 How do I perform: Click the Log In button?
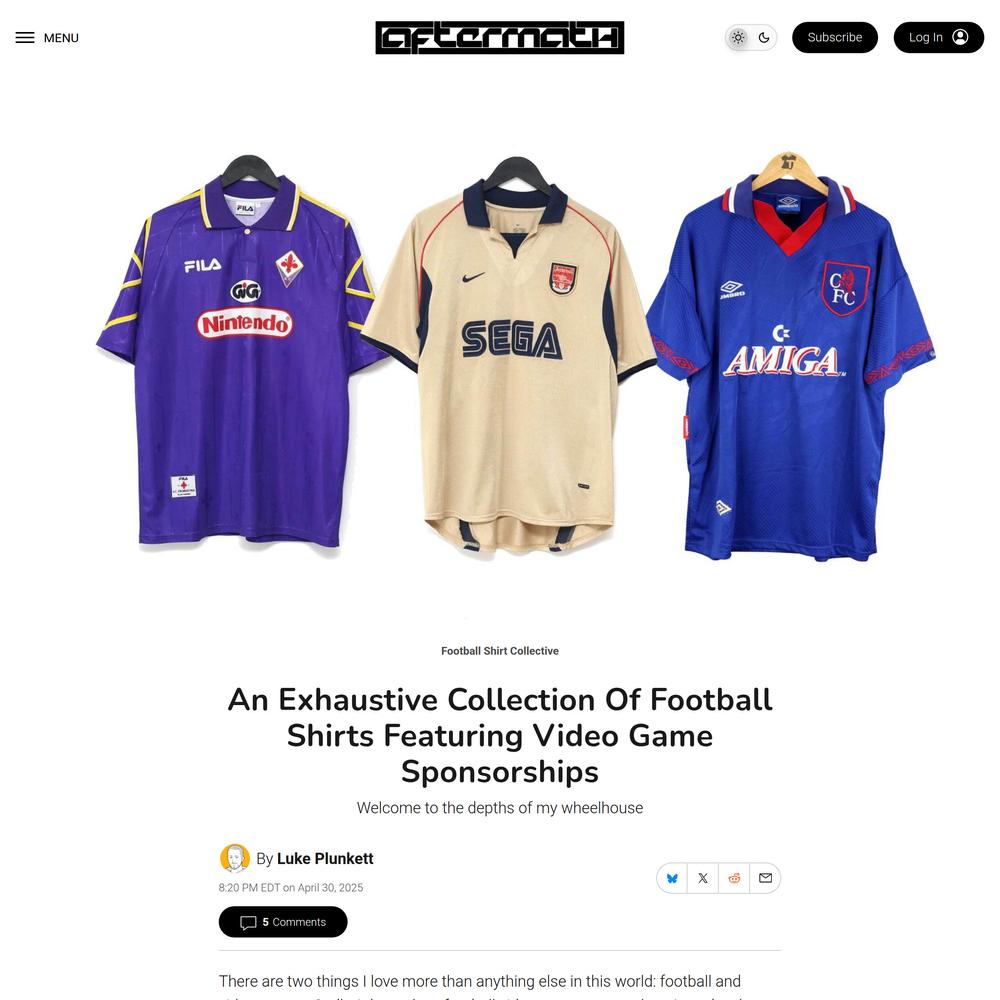[939, 38]
